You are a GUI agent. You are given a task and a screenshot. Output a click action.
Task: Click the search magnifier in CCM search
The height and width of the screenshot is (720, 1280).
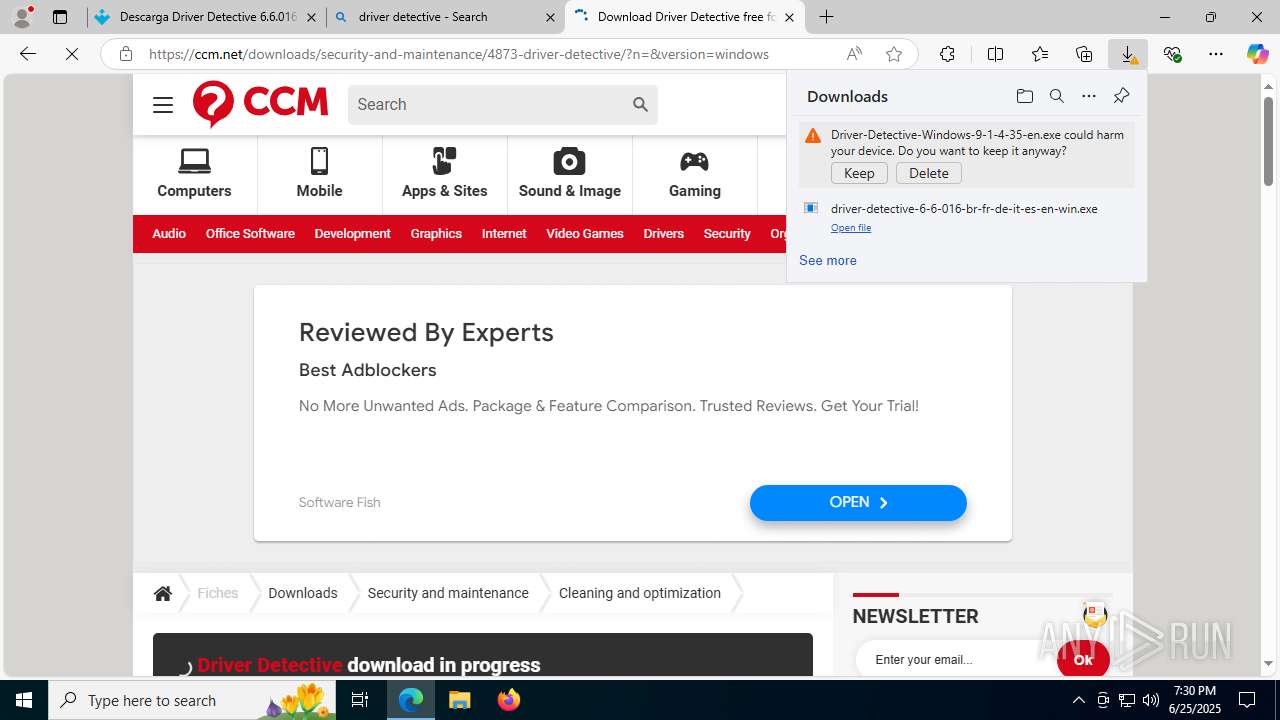click(640, 104)
